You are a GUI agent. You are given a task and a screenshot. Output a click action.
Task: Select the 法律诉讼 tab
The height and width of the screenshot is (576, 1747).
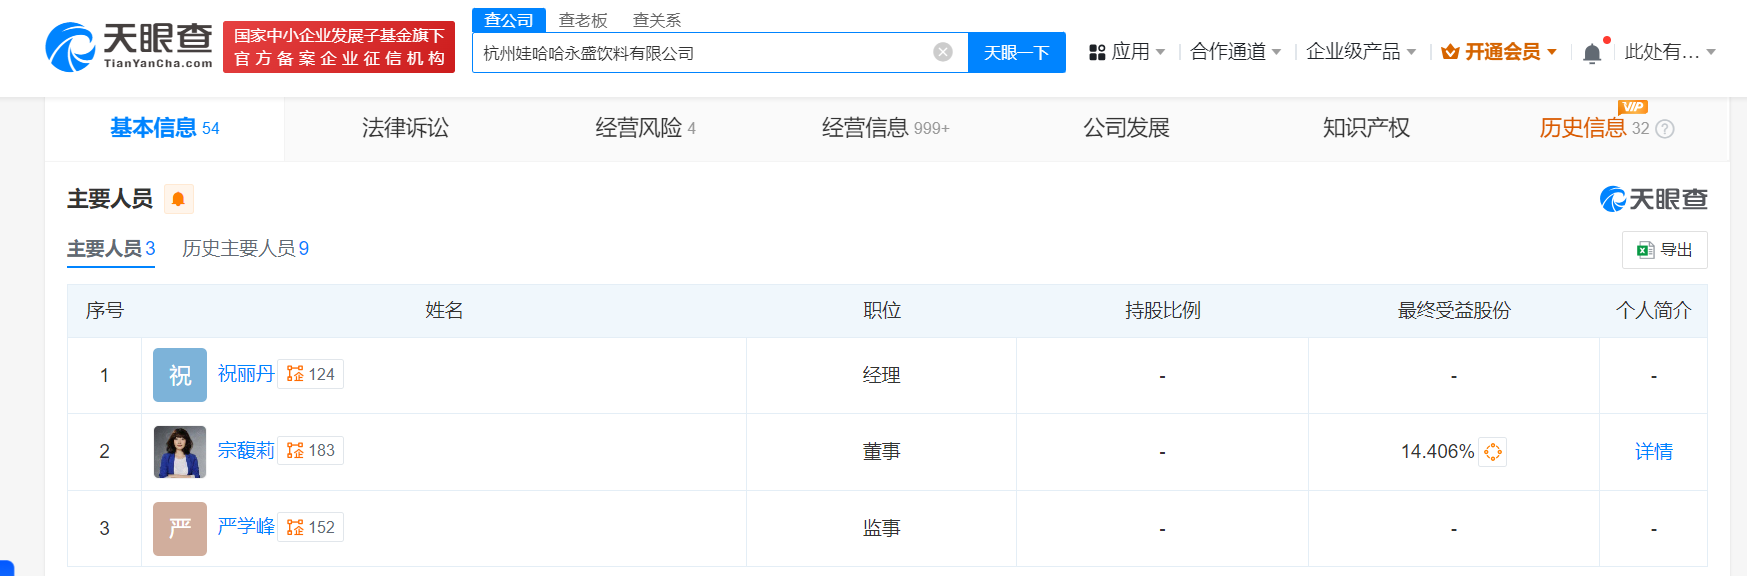[x=405, y=128]
